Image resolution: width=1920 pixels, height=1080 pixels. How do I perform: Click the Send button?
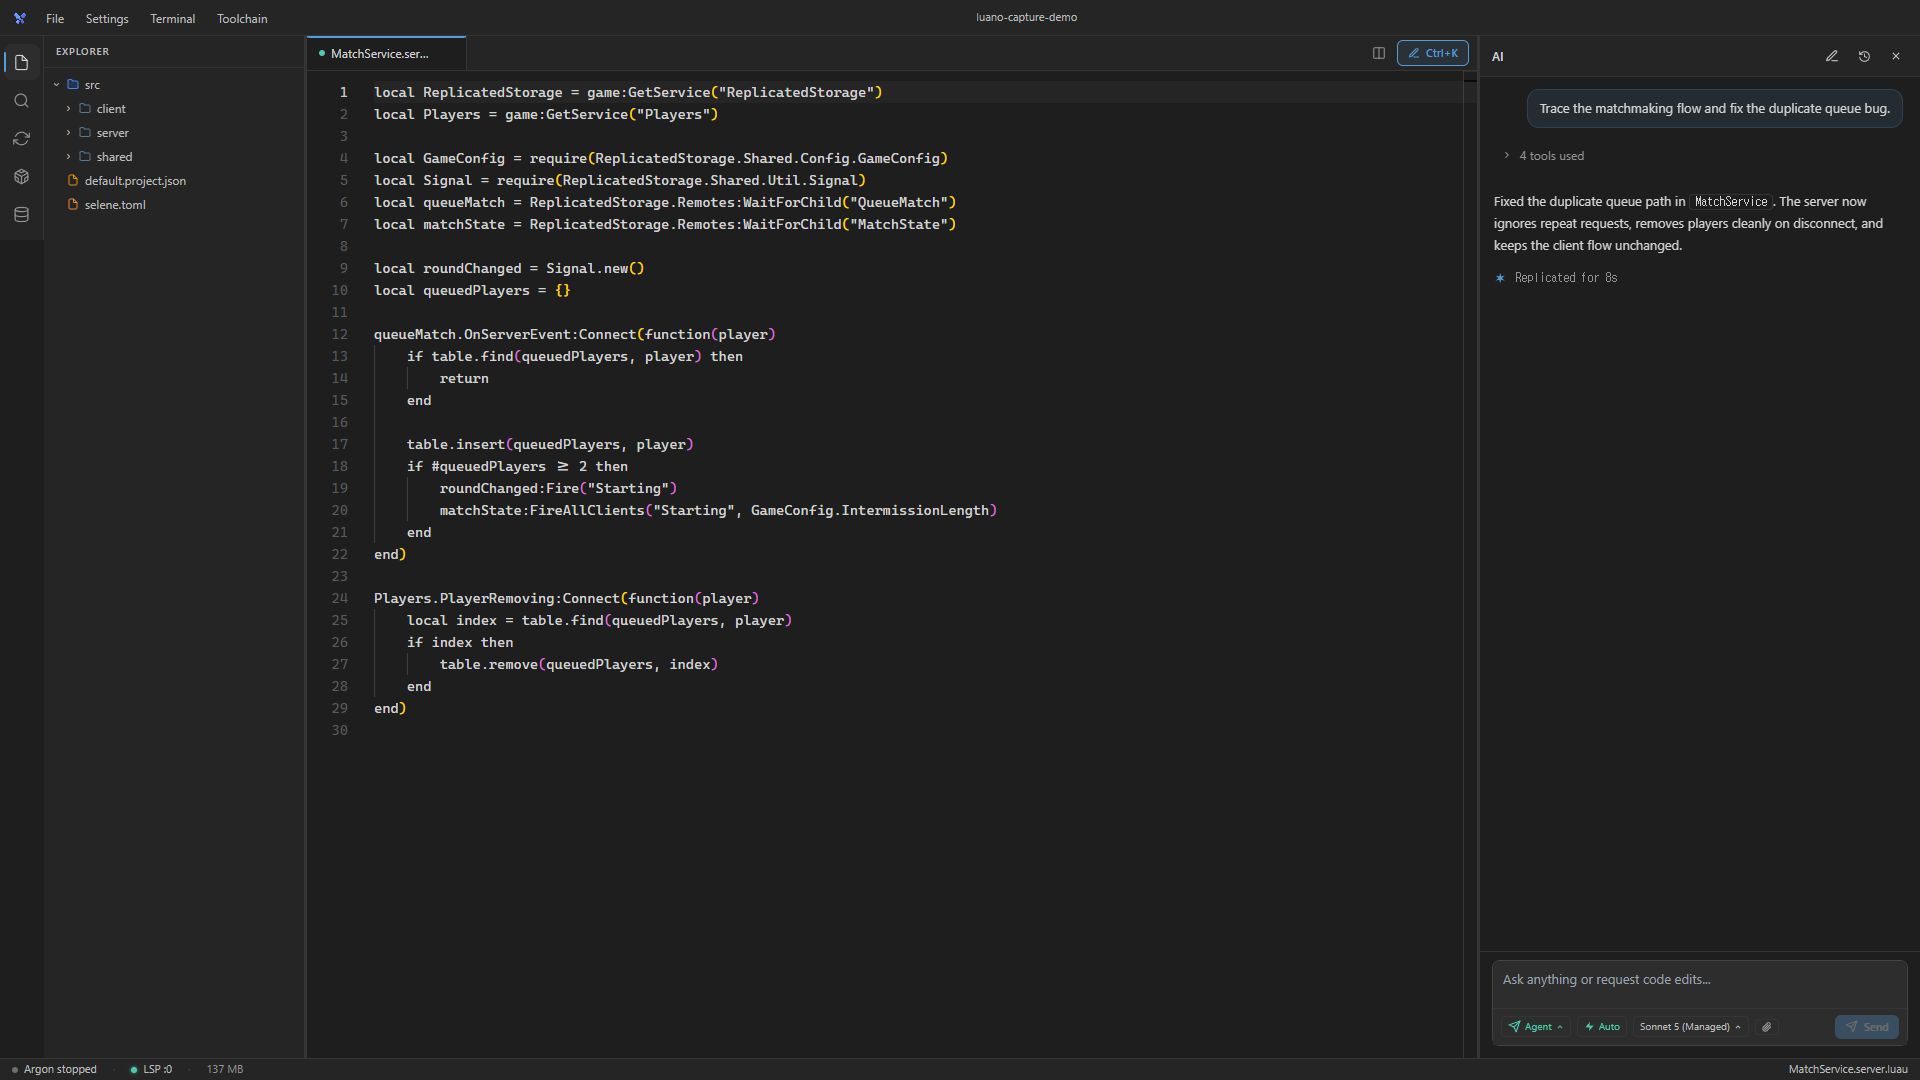pyautogui.click(x=1867, y=1027)
